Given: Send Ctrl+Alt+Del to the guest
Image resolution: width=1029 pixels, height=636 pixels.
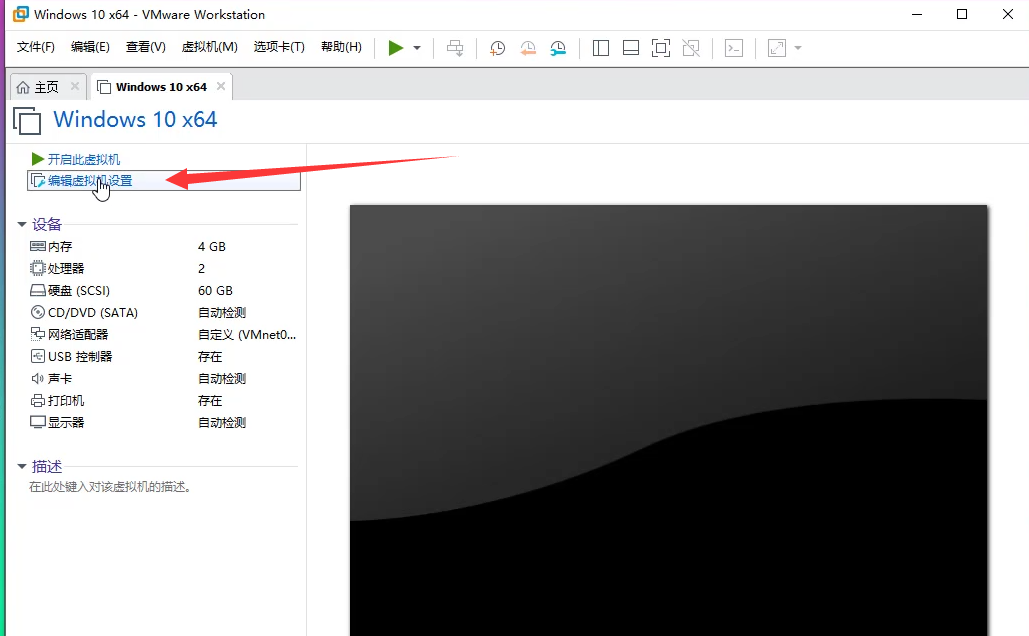Looking at the screenshot, I should tap(455, 47).
